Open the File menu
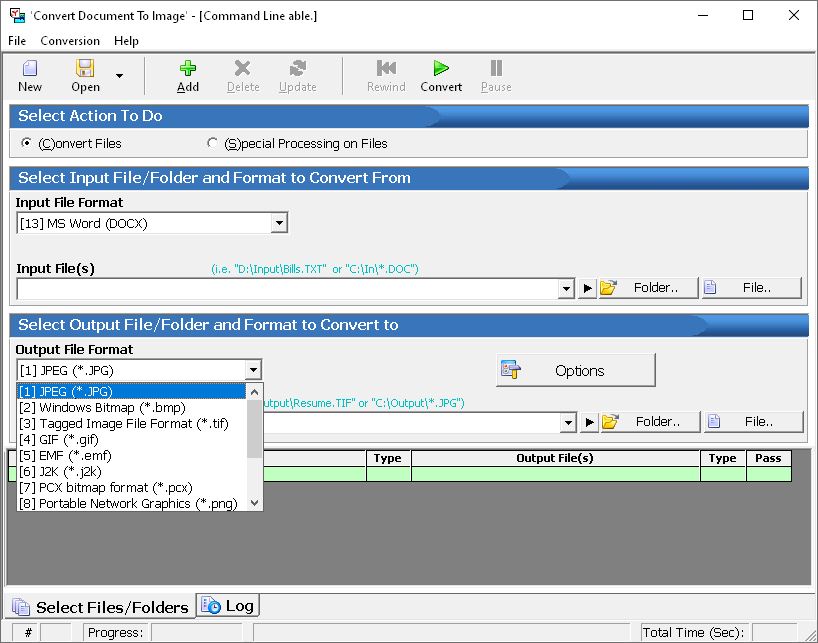 [x=17, y=41]
